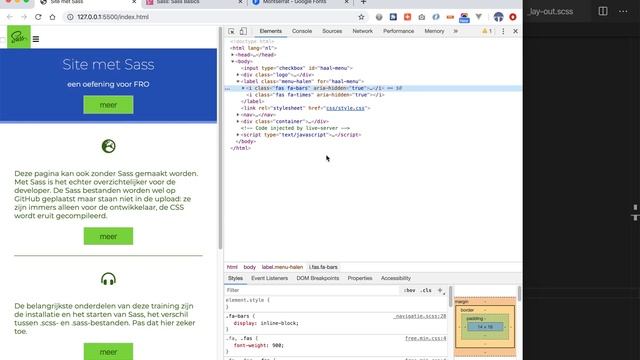Viewport: 640px width, 360px height.
Task: Click the Sass logo on the page
Action: 19,37
